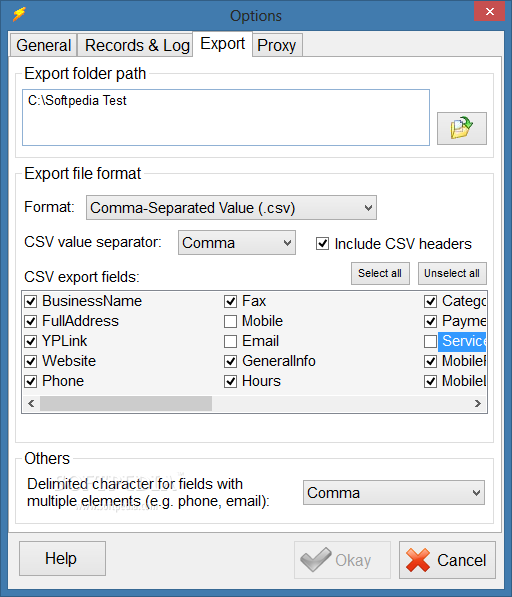Click the checkmark Okay button
The image size is (512, 597).
tap(342, 560)
